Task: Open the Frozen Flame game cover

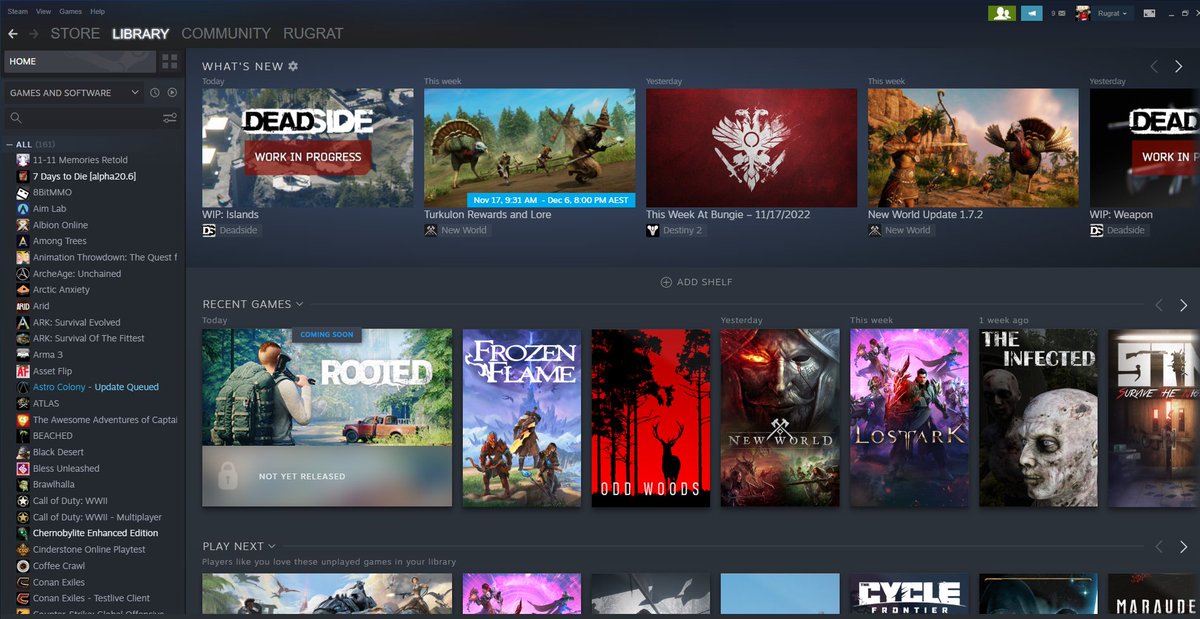Action: 521,417
